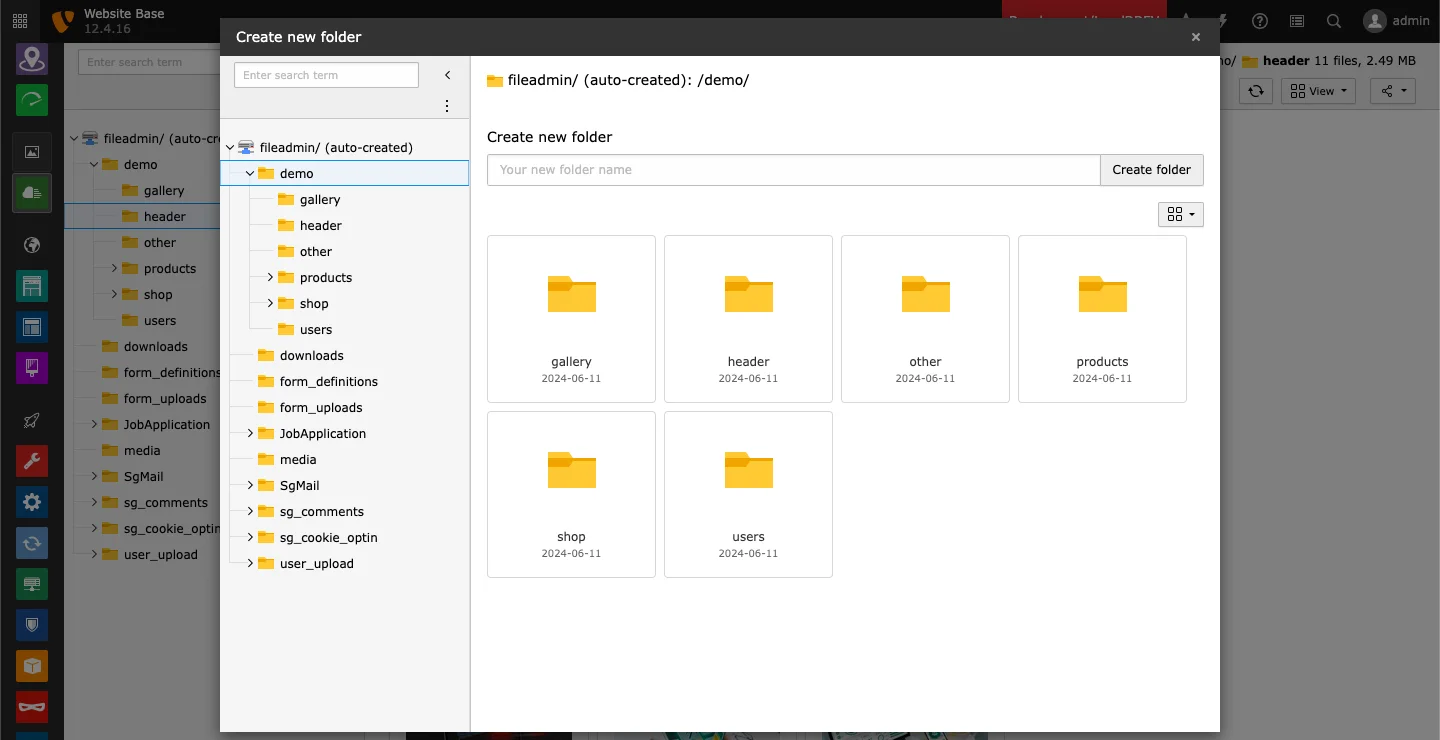Image resolution: width=1440 pixels, height=740 pixels.
Task: Select the Filelist module folder icon
Action: [x=32, y=193]
